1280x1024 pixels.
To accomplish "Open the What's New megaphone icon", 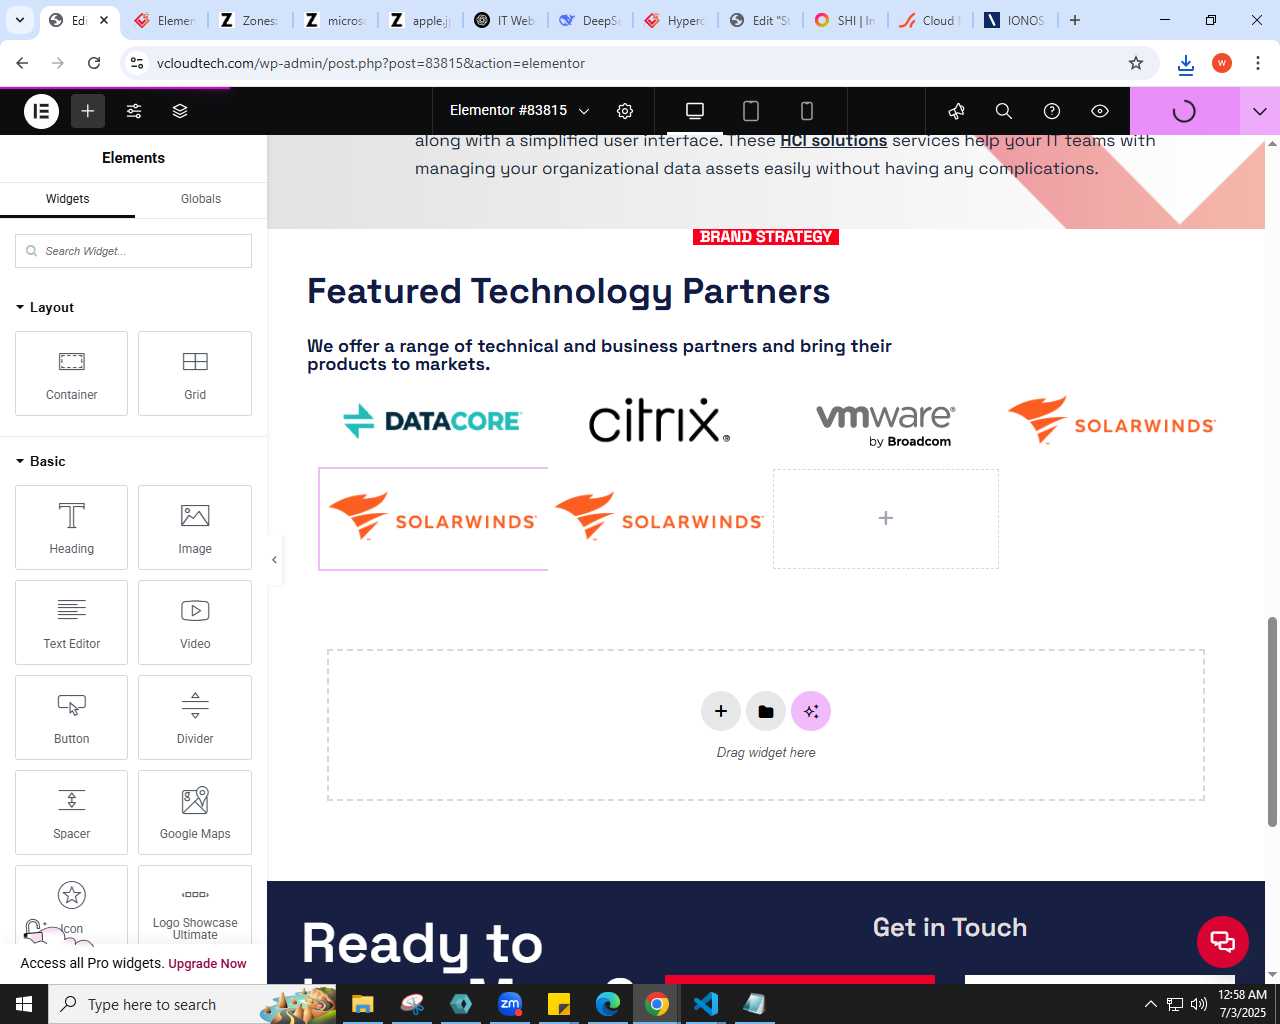I will pyautogui.click(x=957, y=111).
